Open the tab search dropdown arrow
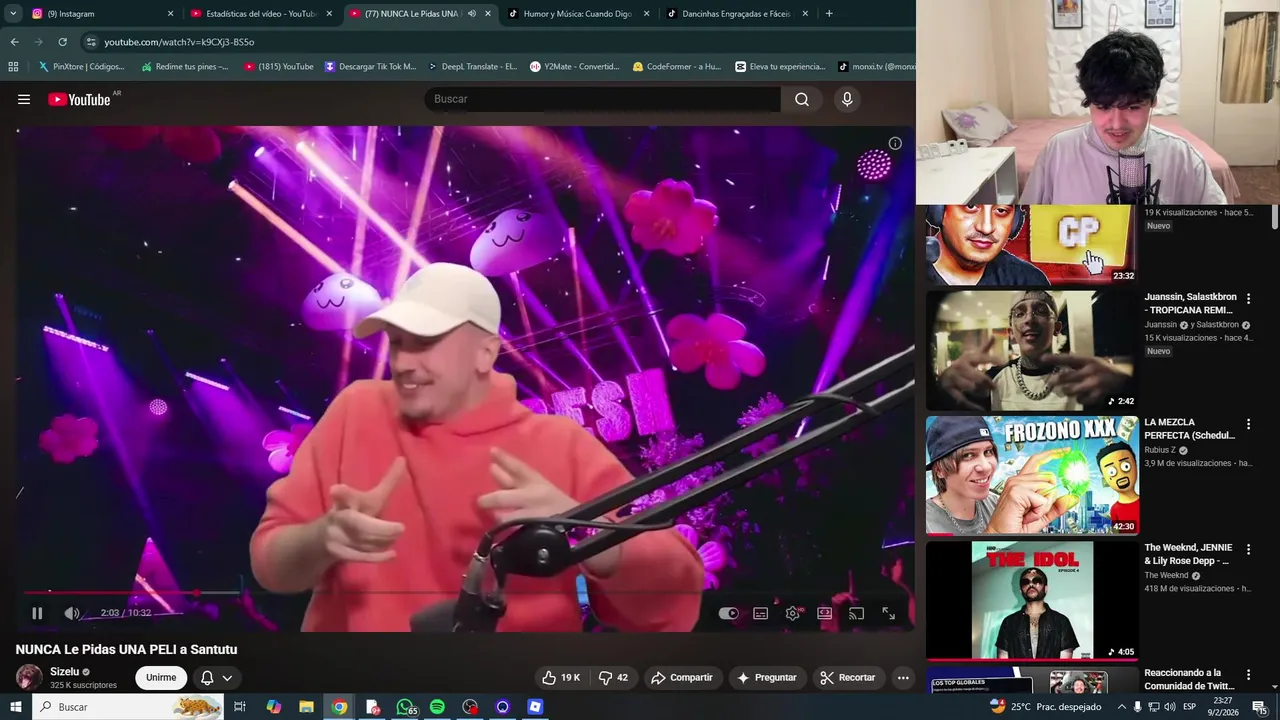 tap(13, 14)
